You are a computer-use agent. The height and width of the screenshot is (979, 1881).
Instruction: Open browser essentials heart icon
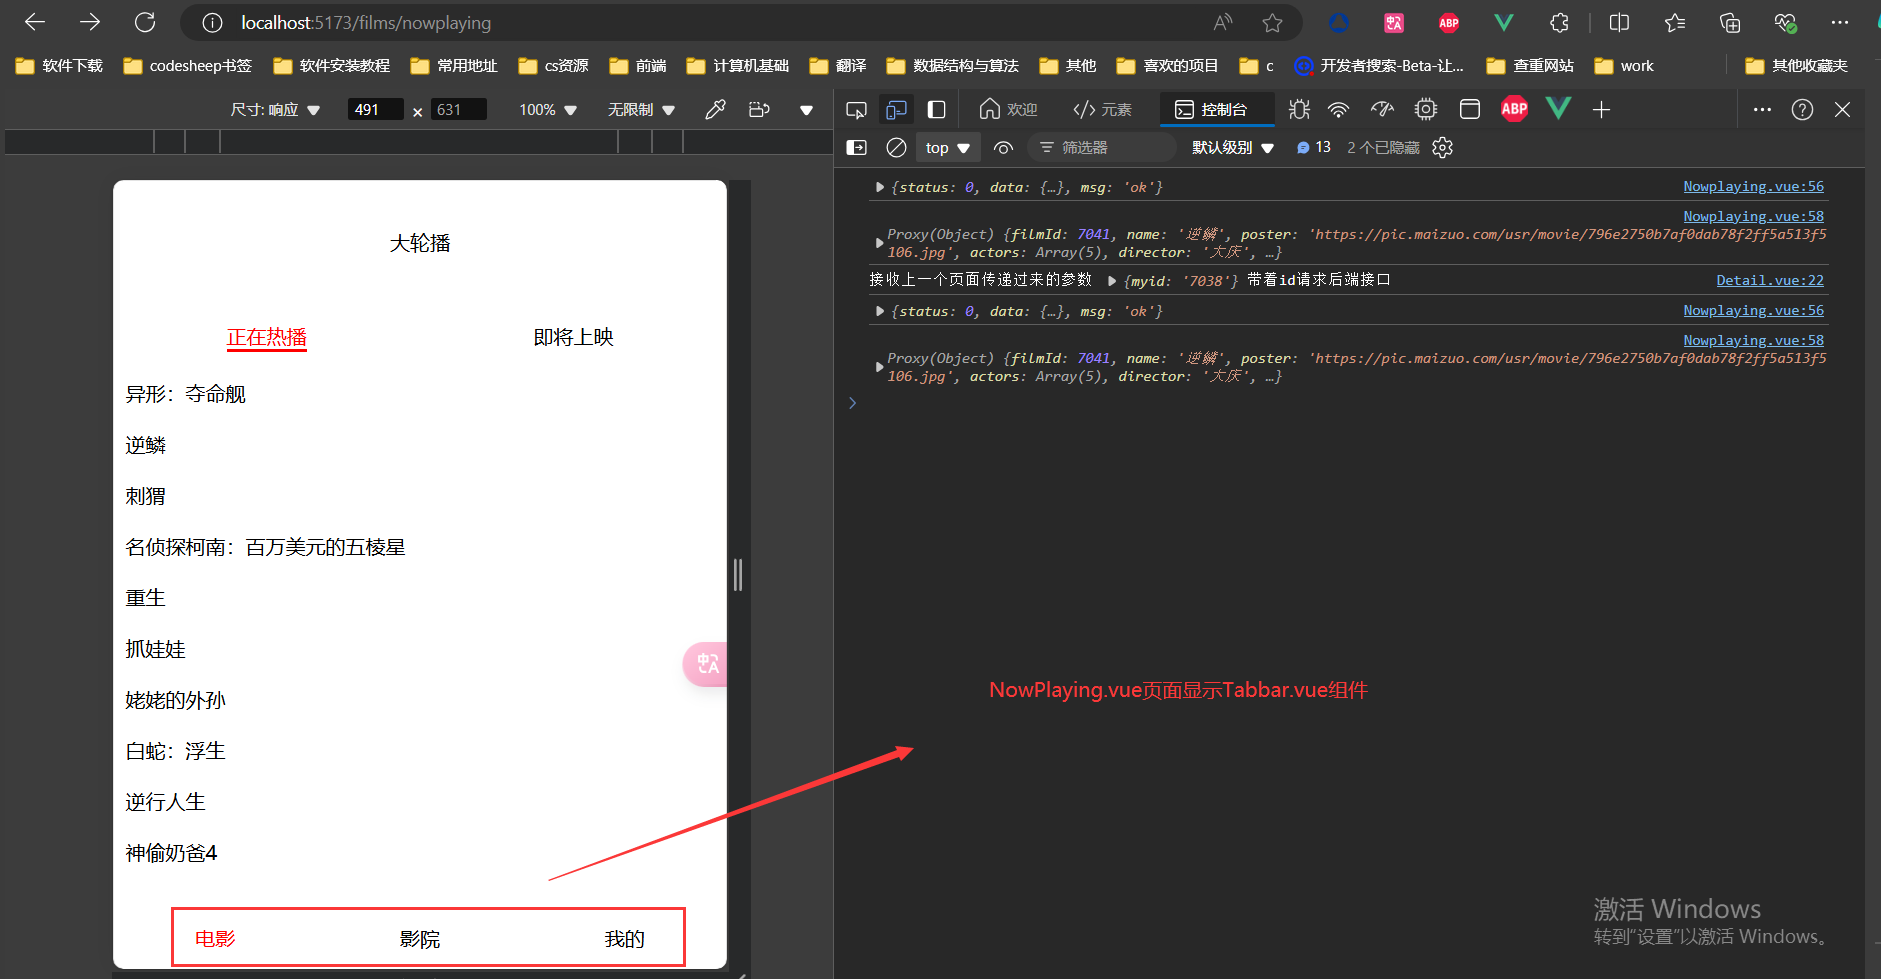1785,22
